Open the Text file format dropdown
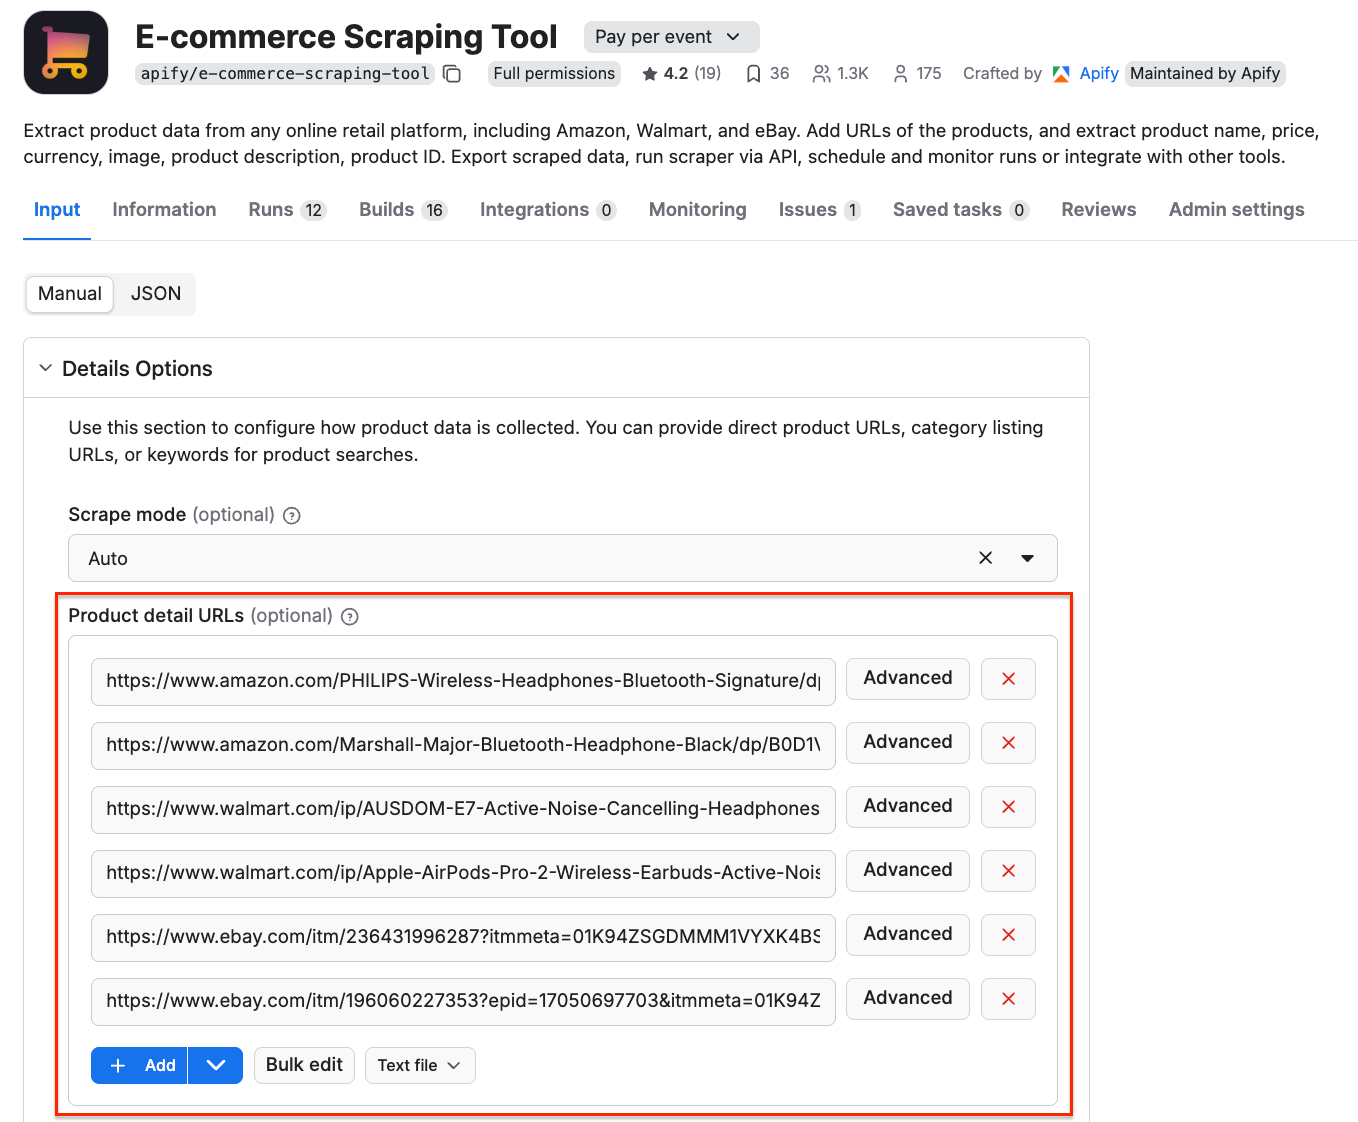 tap(419, 1065)
